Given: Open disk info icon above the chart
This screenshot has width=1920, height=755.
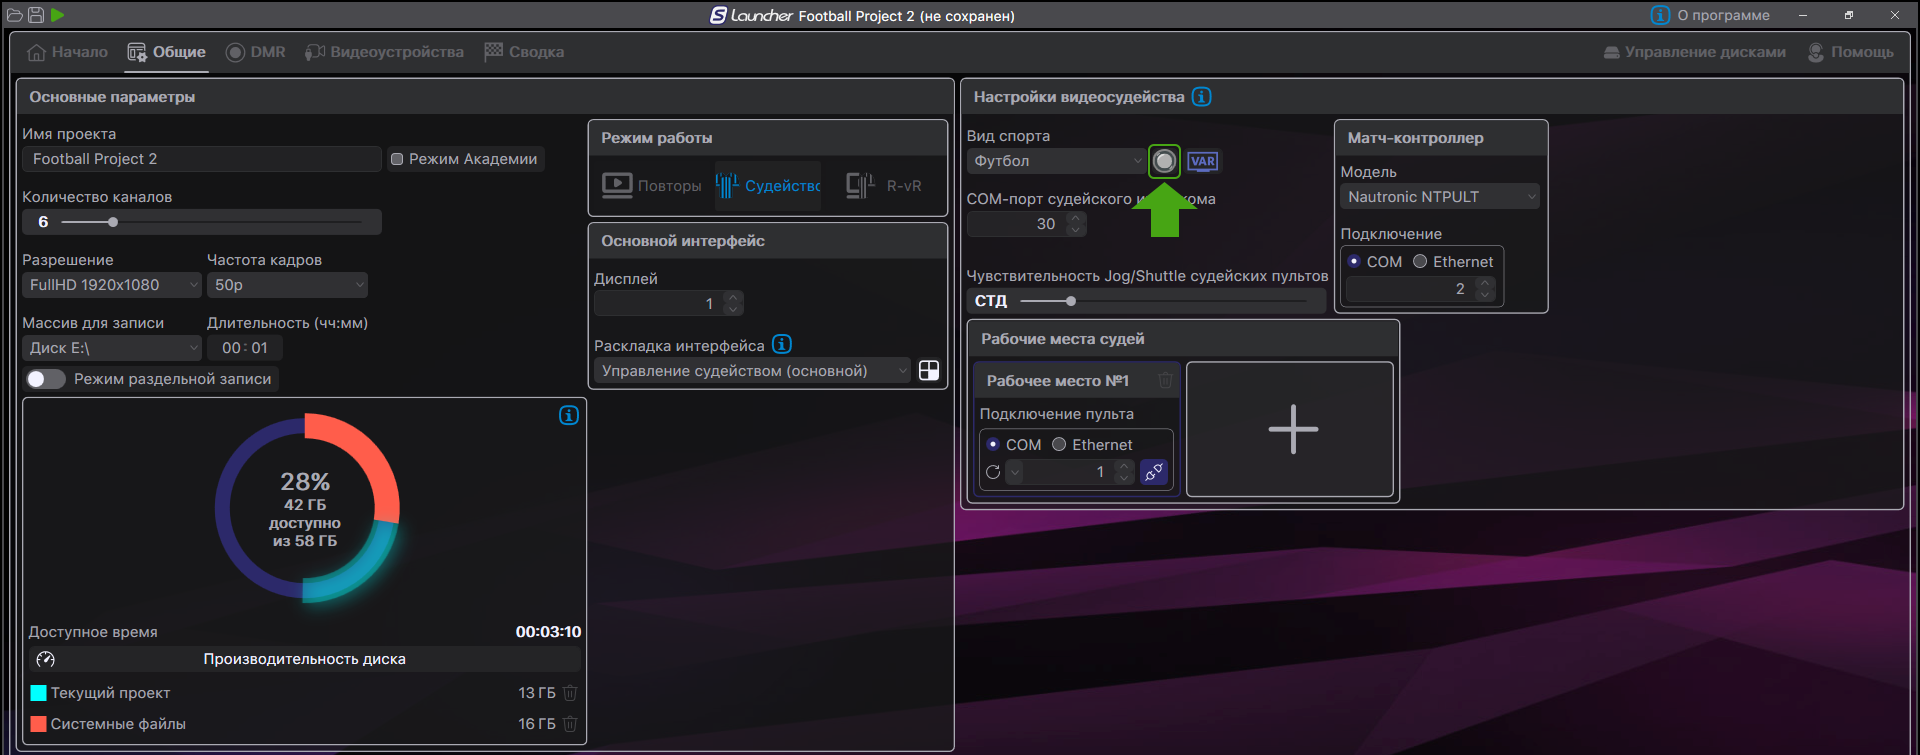Looking at the screenshot, I should click(568, 415).
